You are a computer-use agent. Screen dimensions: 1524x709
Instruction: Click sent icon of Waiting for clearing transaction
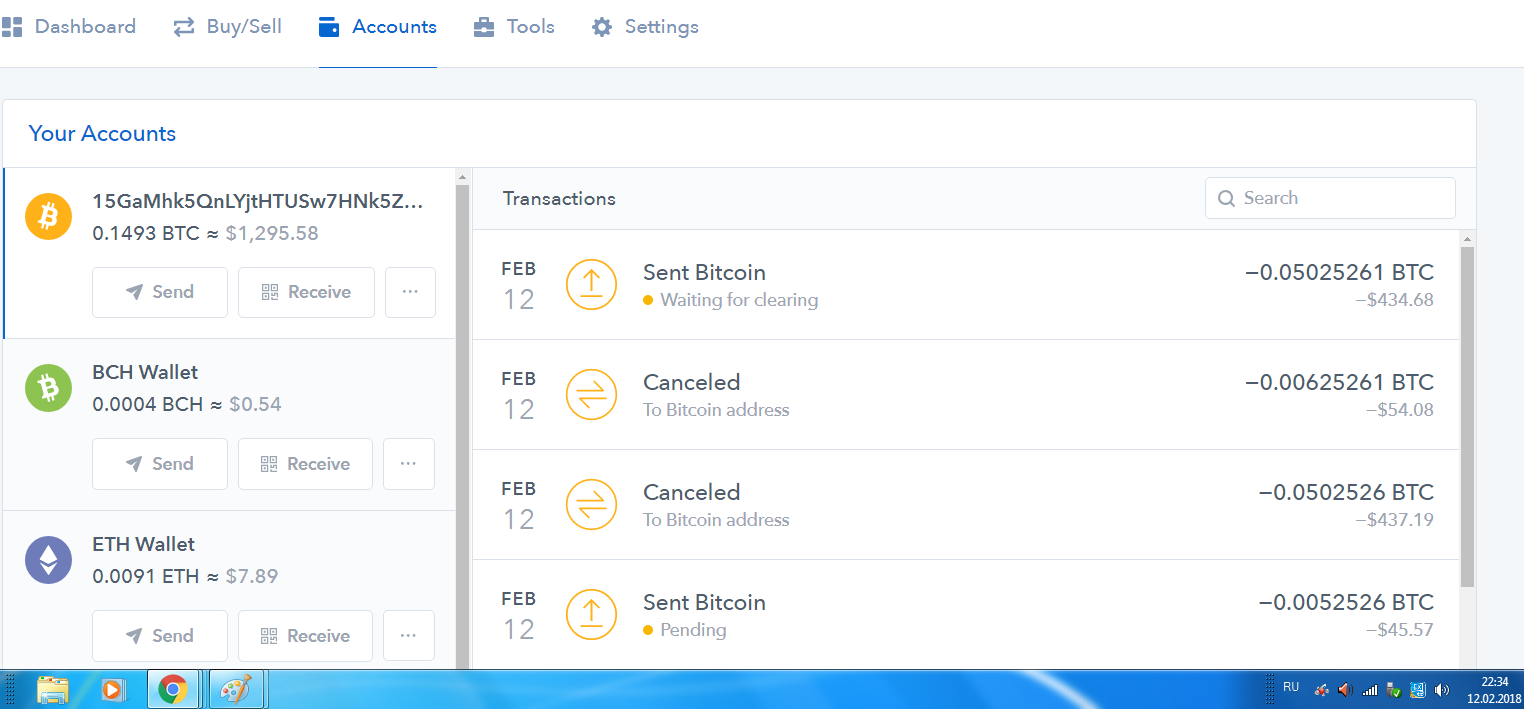pos(591,284)
